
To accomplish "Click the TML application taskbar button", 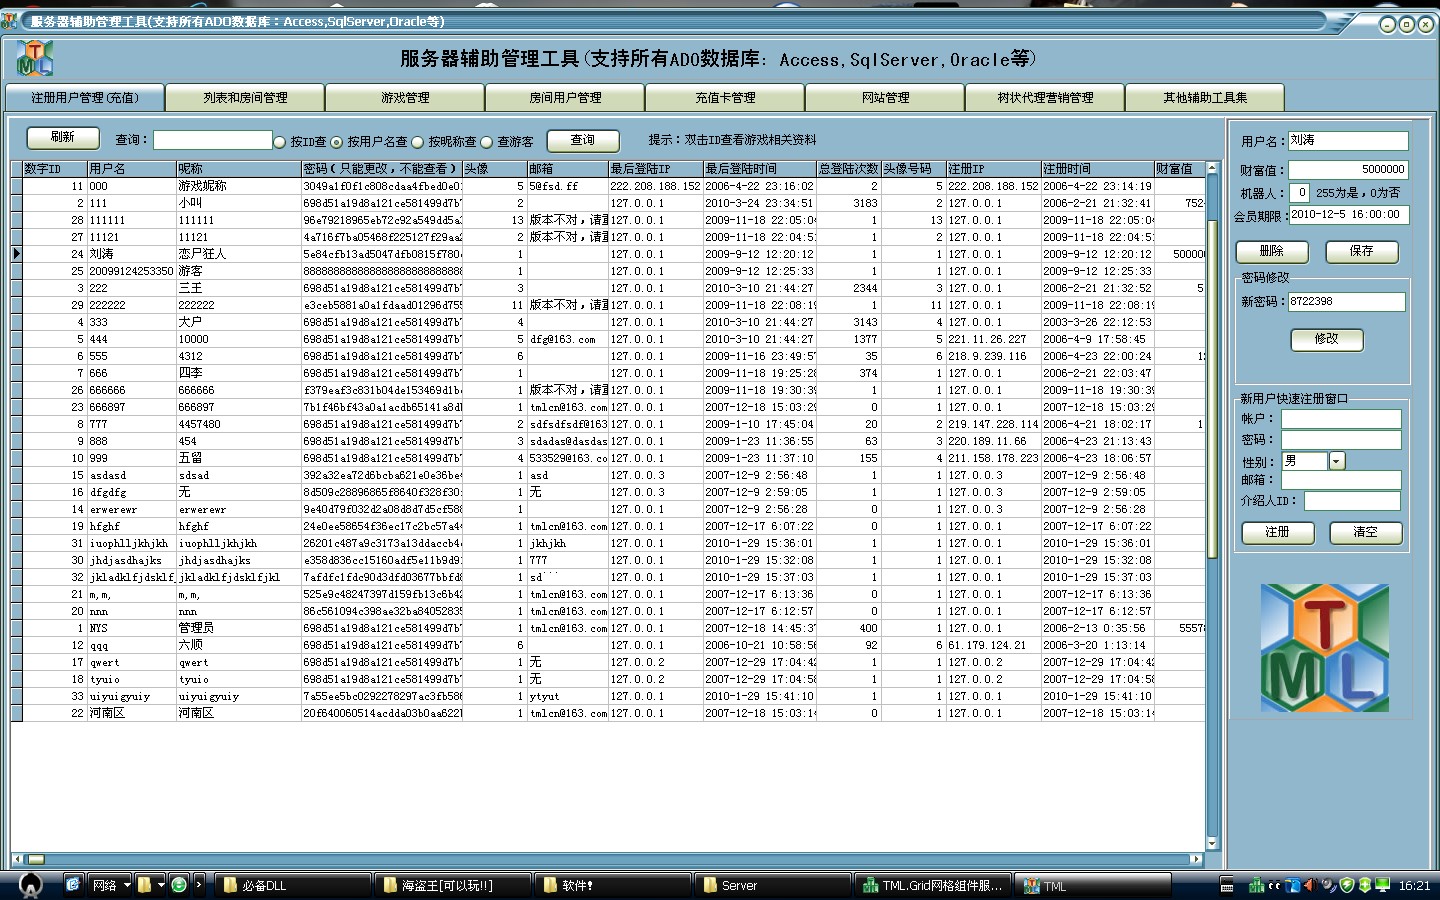I will [1093, 885].
